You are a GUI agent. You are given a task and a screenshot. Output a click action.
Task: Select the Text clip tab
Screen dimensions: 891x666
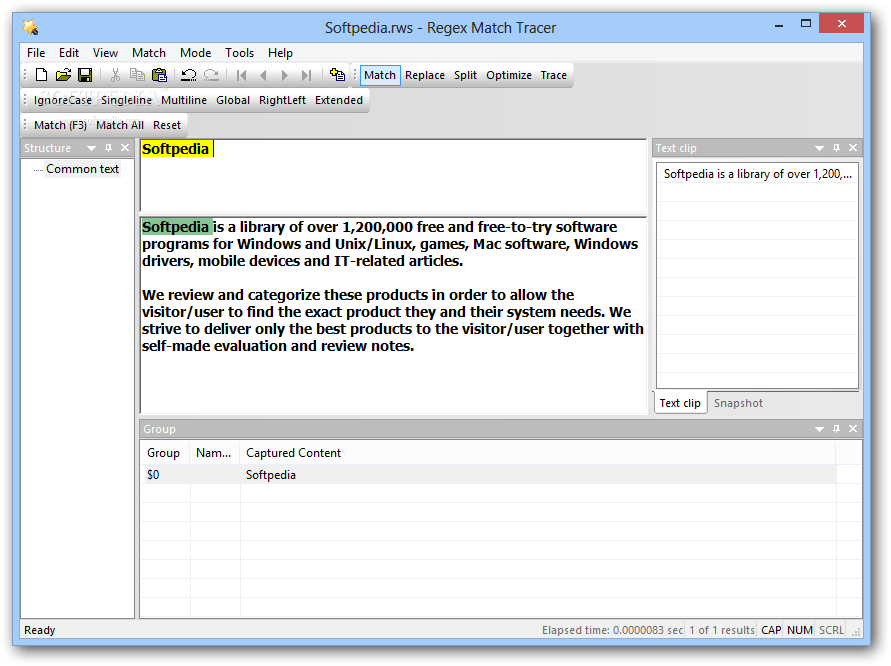click(x=680, y=403)
